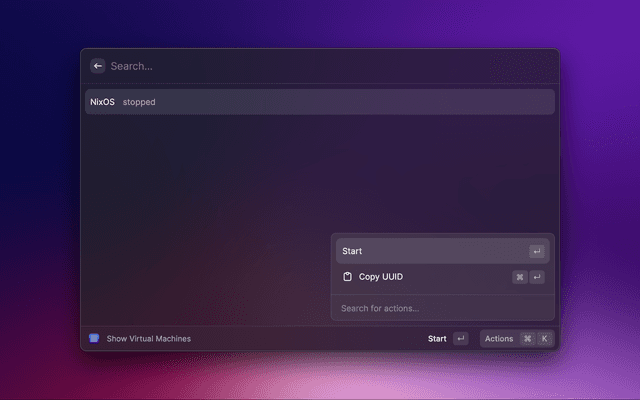Click the Show Virtual Machines label

click(x=148, y=339)
